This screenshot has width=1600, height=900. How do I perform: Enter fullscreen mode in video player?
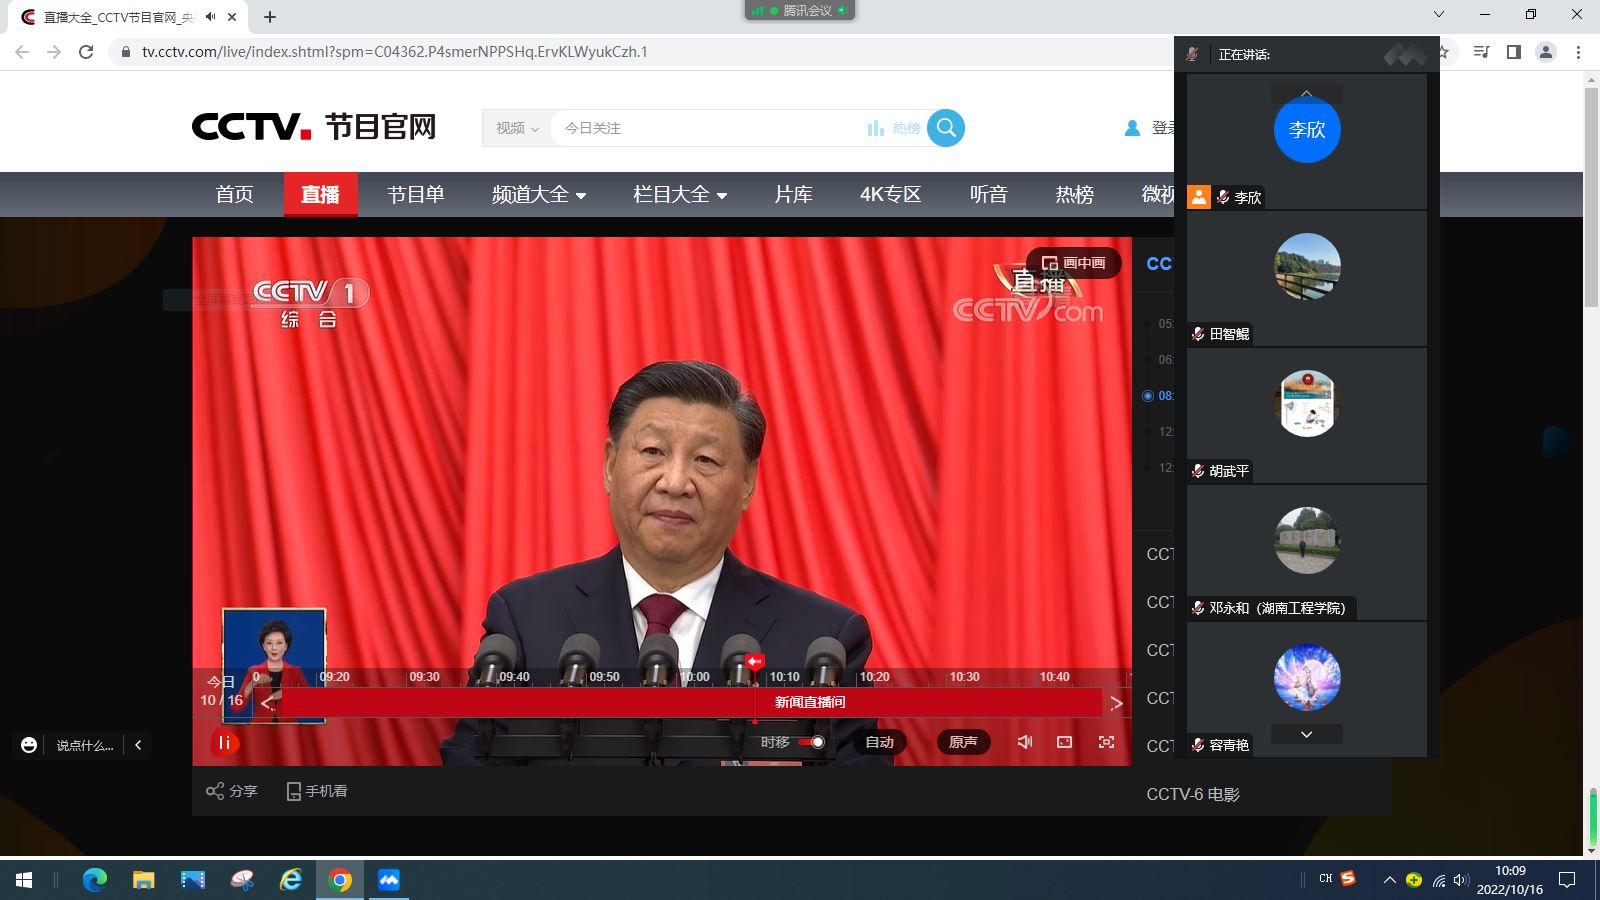(1106, 742)
